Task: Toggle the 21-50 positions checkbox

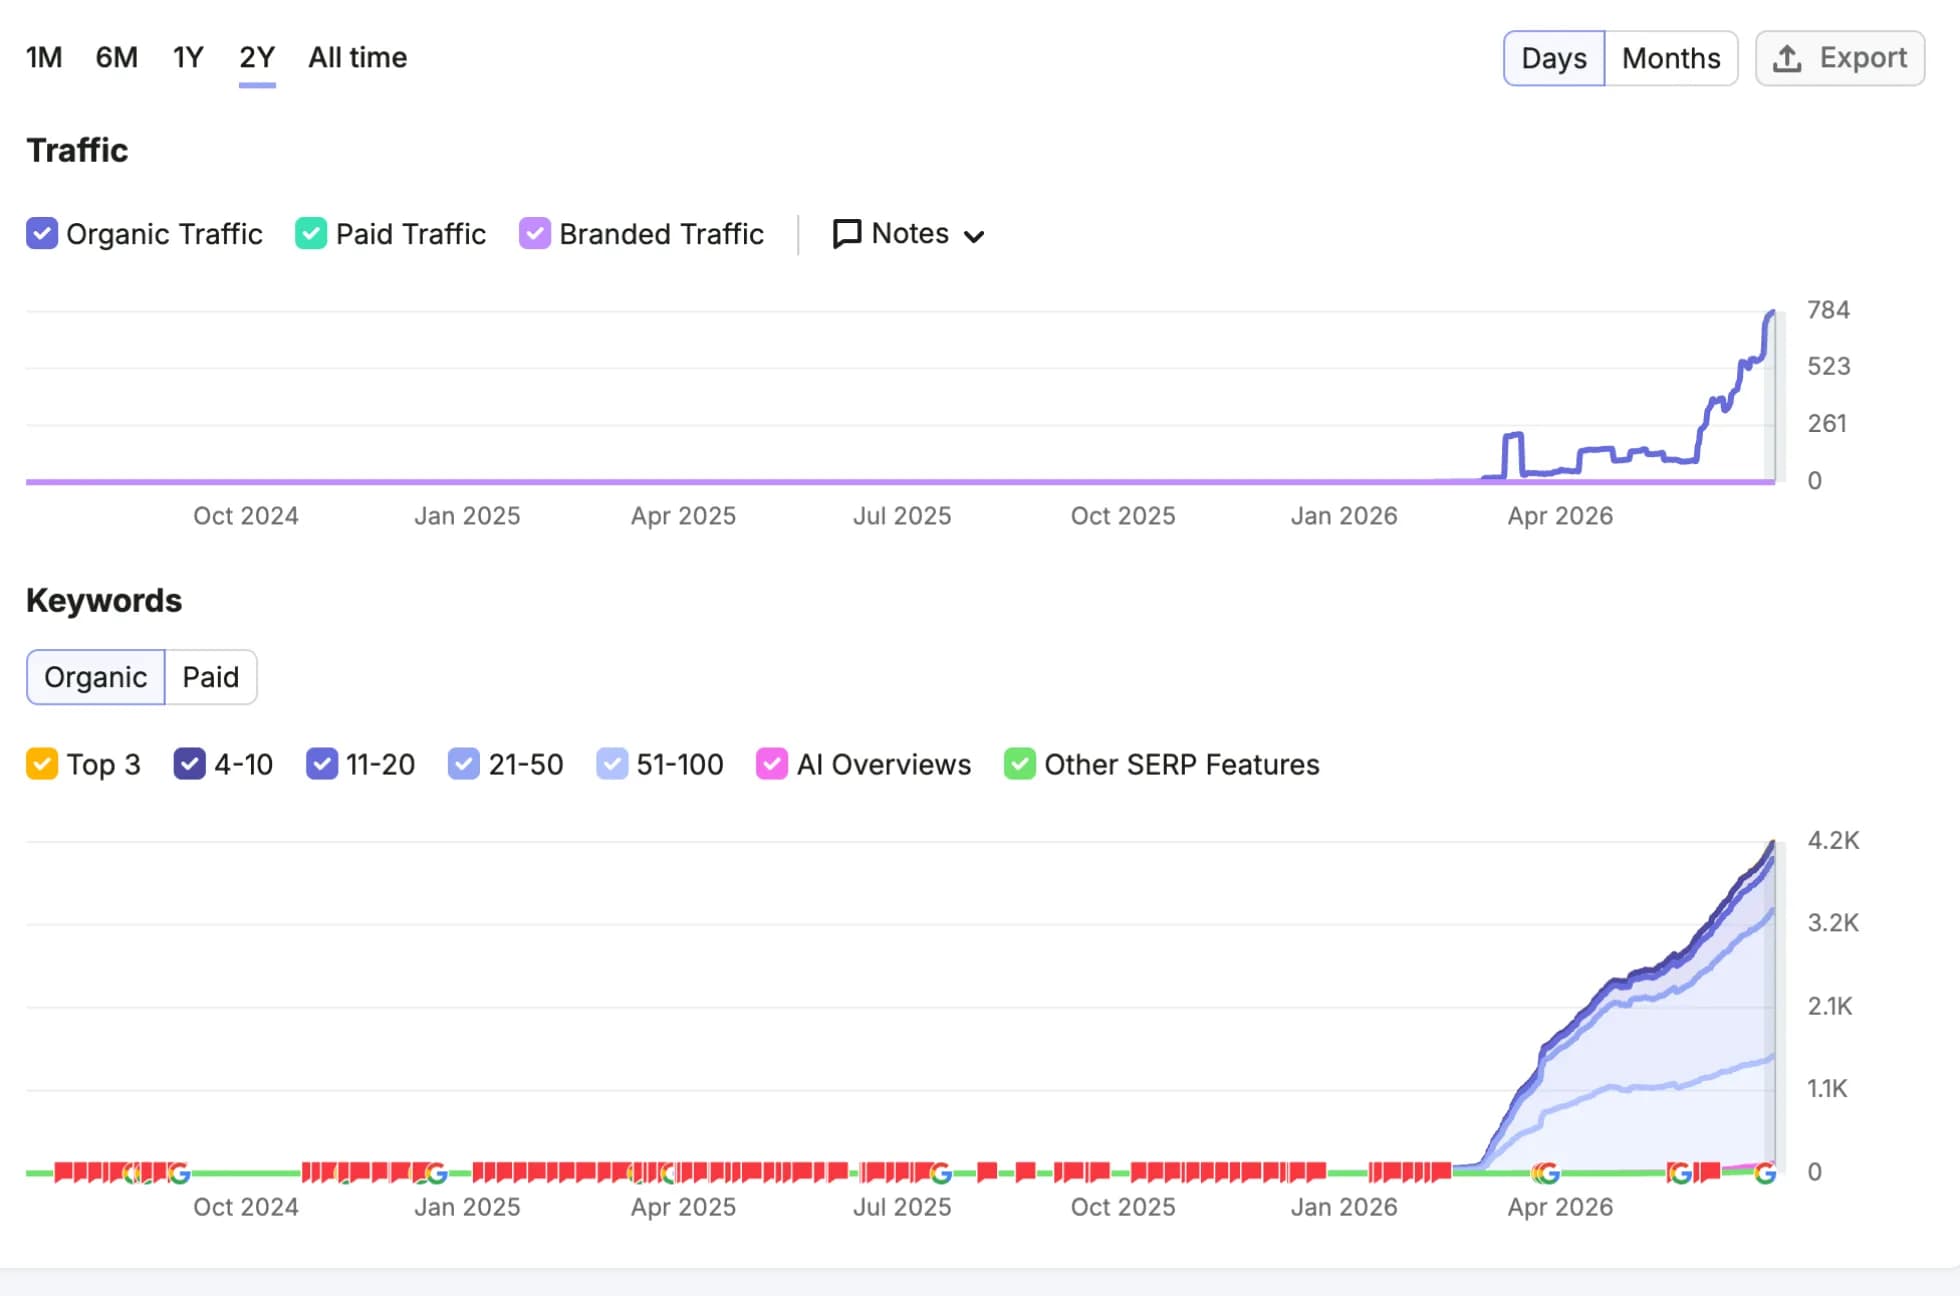Action: (464, 764)
